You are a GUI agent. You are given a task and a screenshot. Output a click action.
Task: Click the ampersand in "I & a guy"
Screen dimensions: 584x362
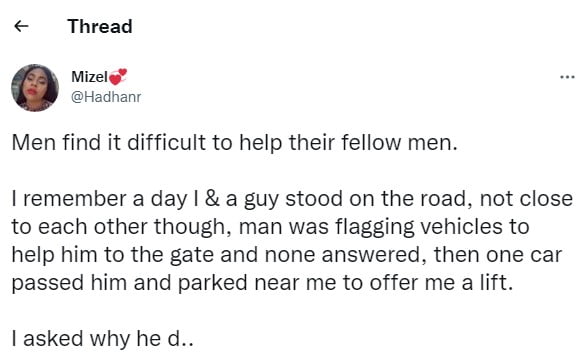[x=212, y=199]
